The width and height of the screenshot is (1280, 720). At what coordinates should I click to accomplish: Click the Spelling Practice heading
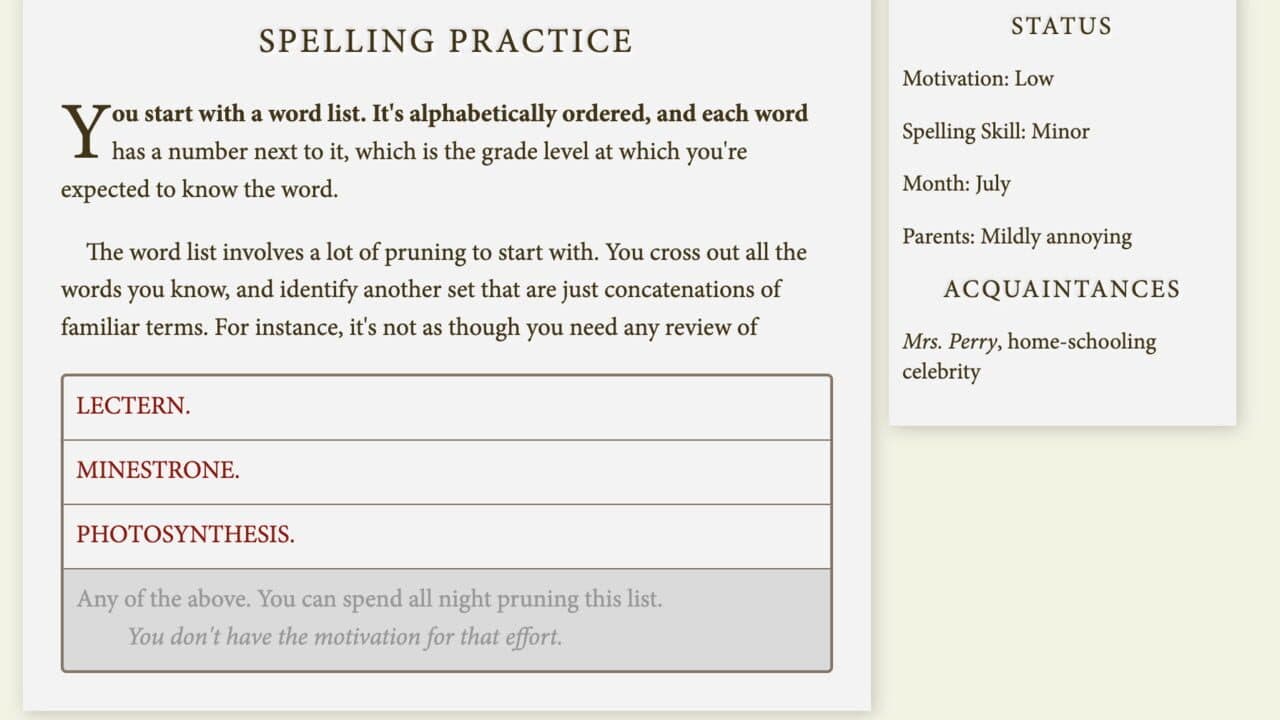coord(446,41)
